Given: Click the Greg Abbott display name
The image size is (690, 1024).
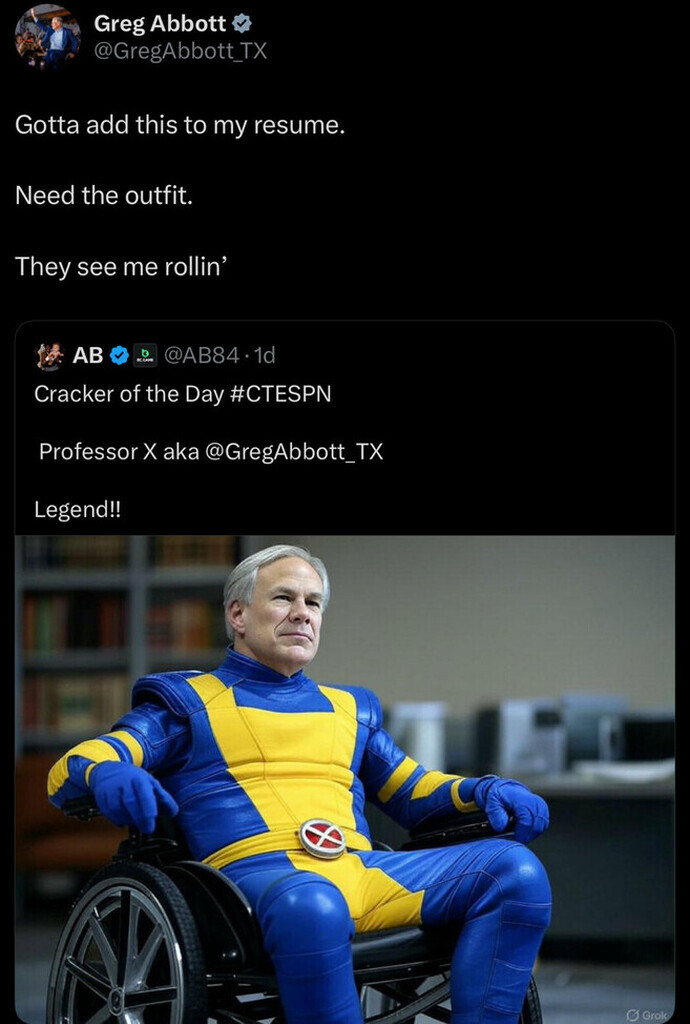Looking at the screenshot, I should tap(160, 23).
